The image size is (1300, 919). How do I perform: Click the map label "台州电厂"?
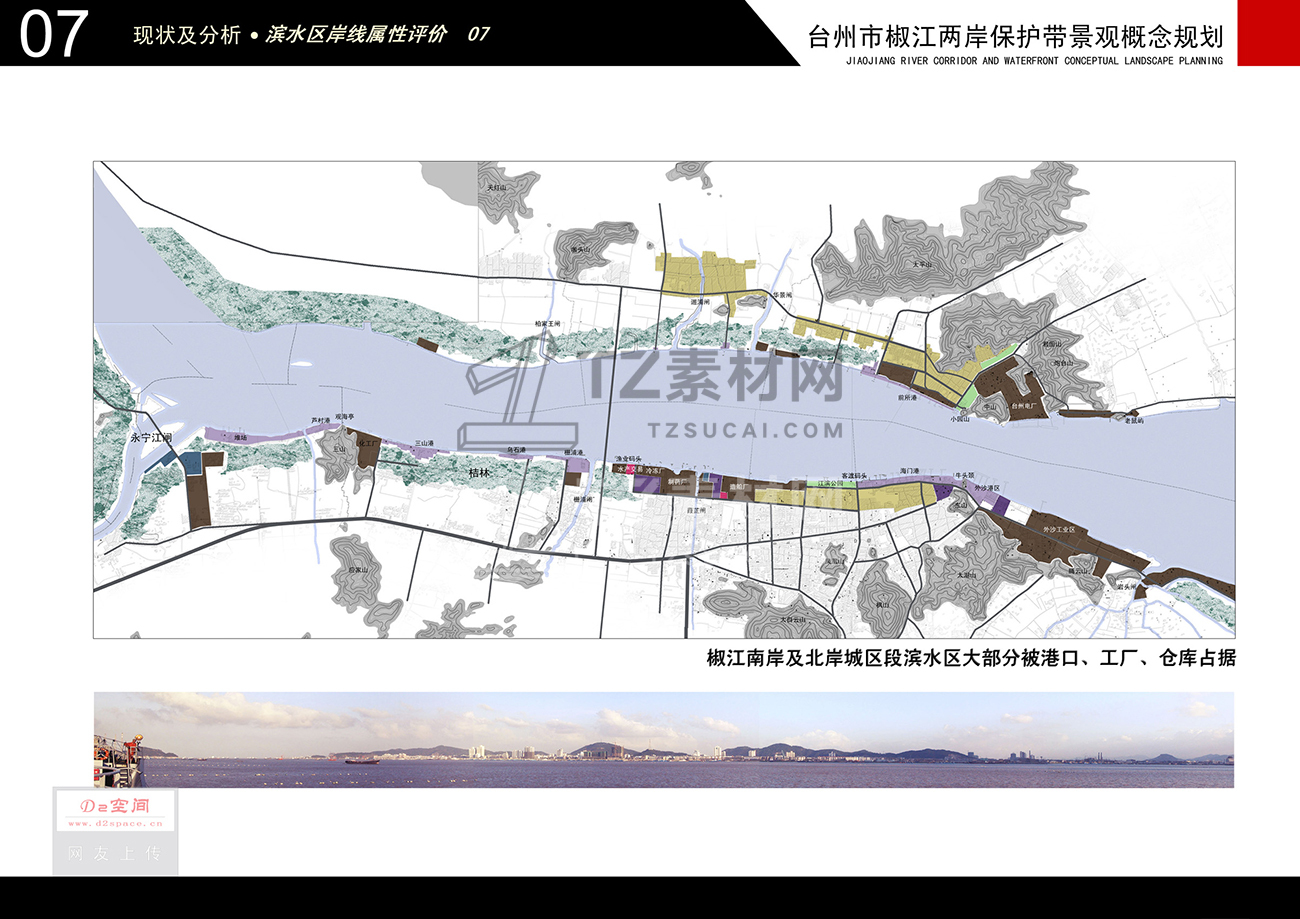pyautogui.click(x=1025, y=407)
